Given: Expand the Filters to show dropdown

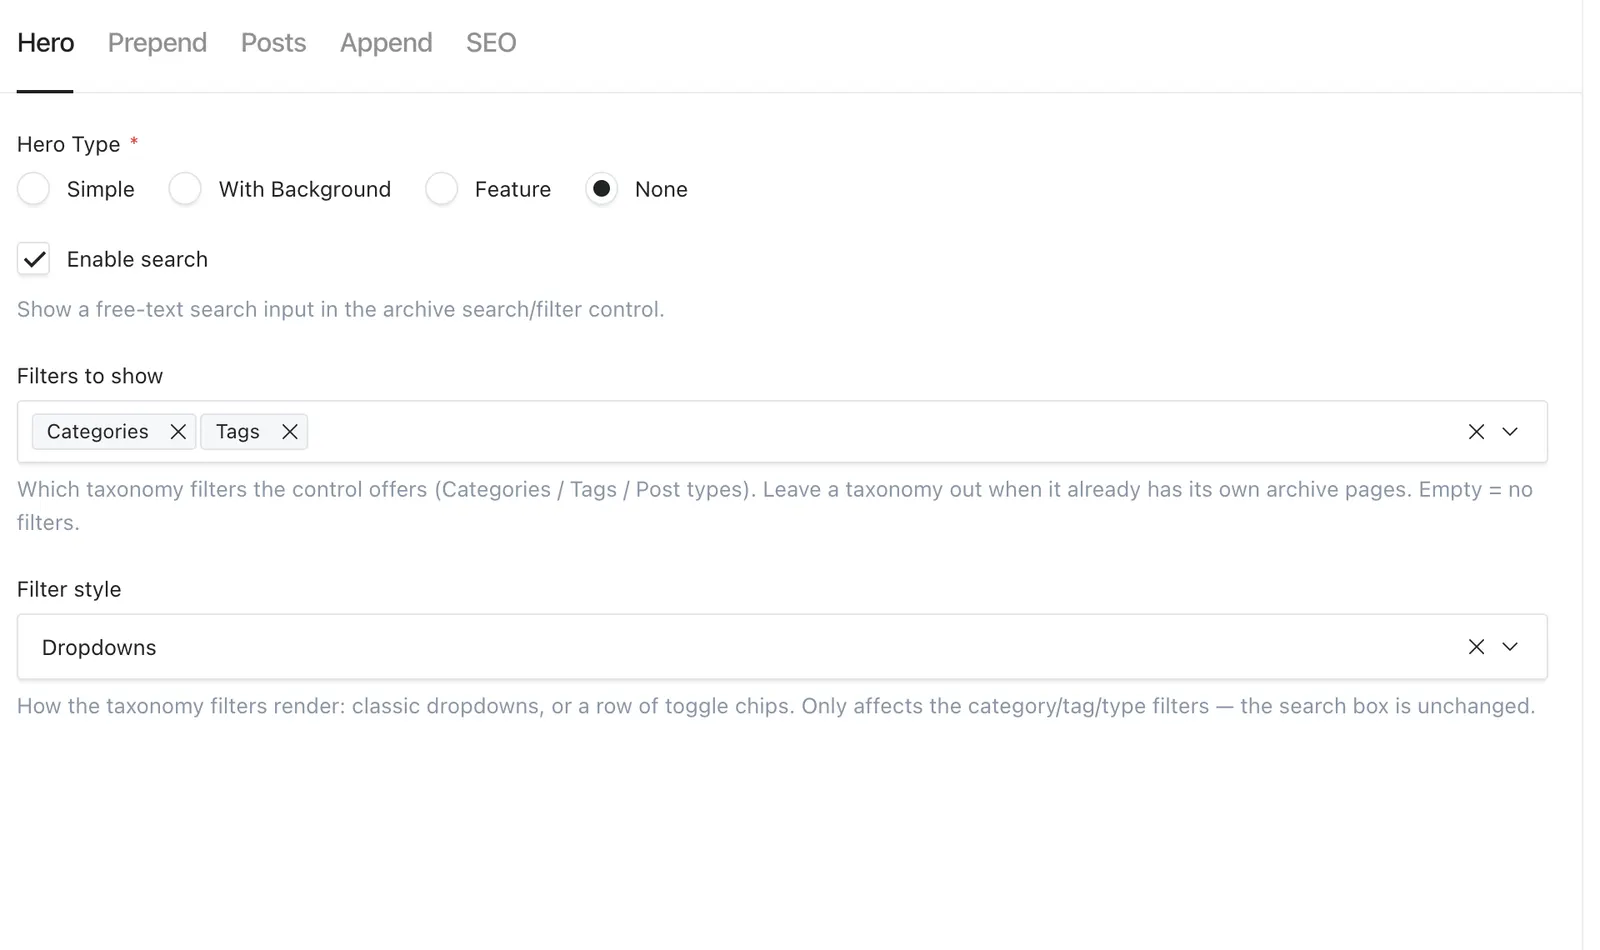Looking at the screenshot, I should pyautogui.click(x=1510, y=432).
